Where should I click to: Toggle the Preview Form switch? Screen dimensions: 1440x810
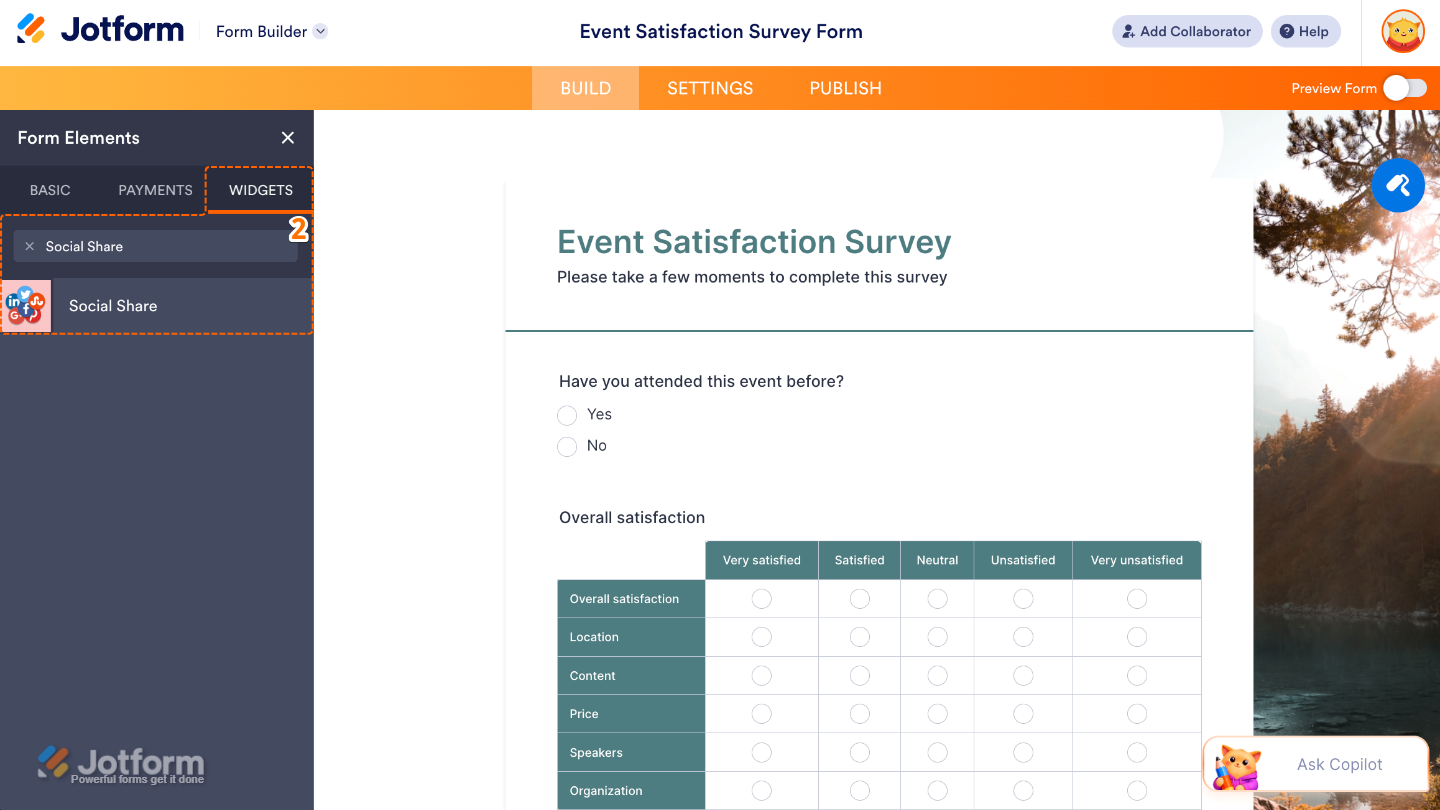(x=1405, y=88)
